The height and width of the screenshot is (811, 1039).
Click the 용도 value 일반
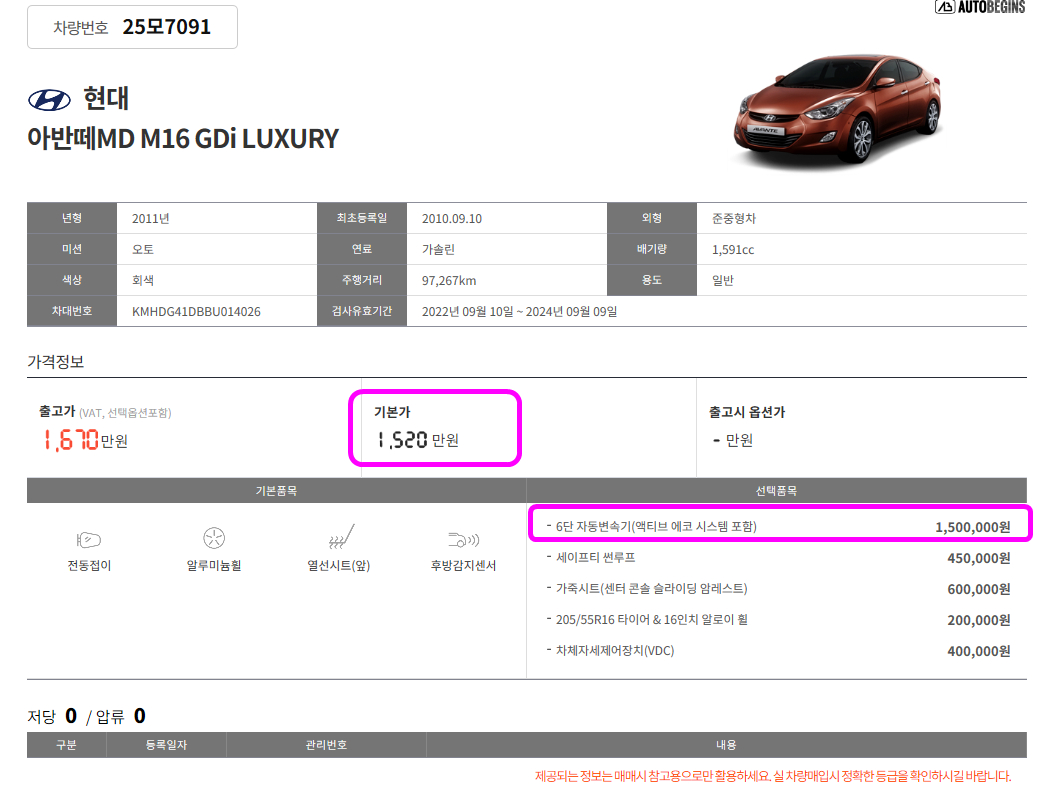tap(723, 281)
